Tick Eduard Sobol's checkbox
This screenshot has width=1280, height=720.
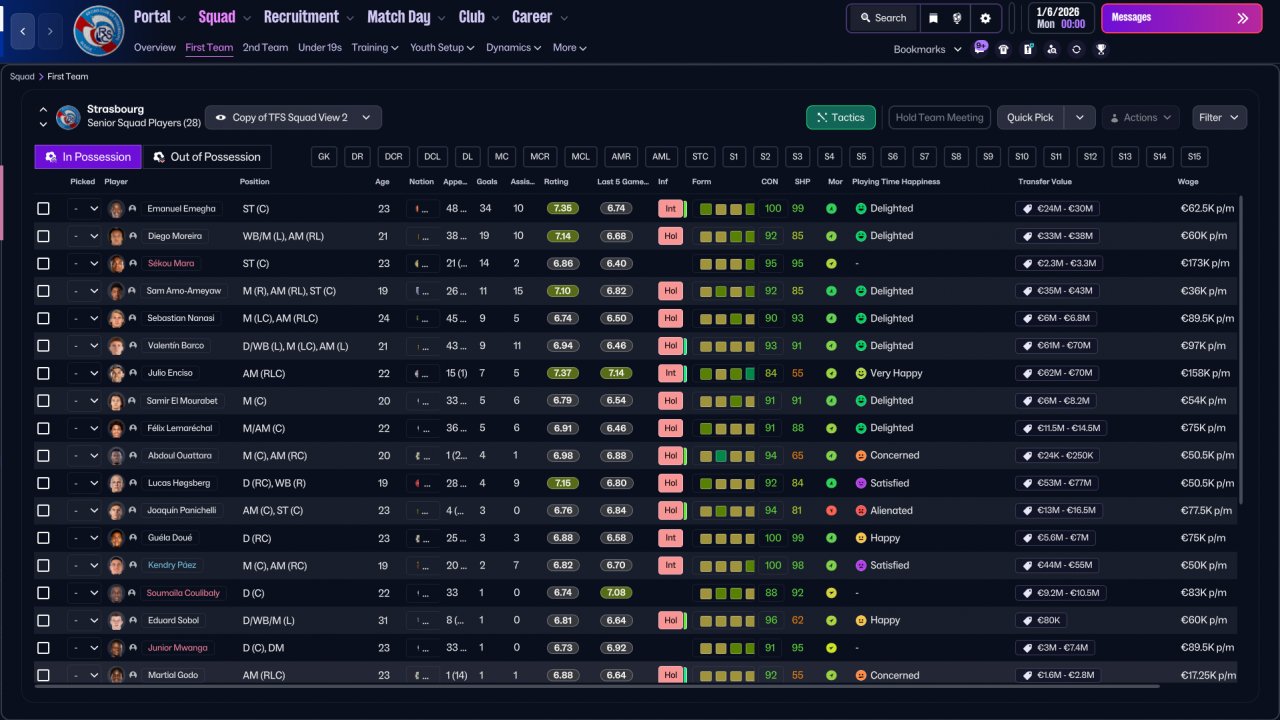pyautogui.click(x=43, y=620)
